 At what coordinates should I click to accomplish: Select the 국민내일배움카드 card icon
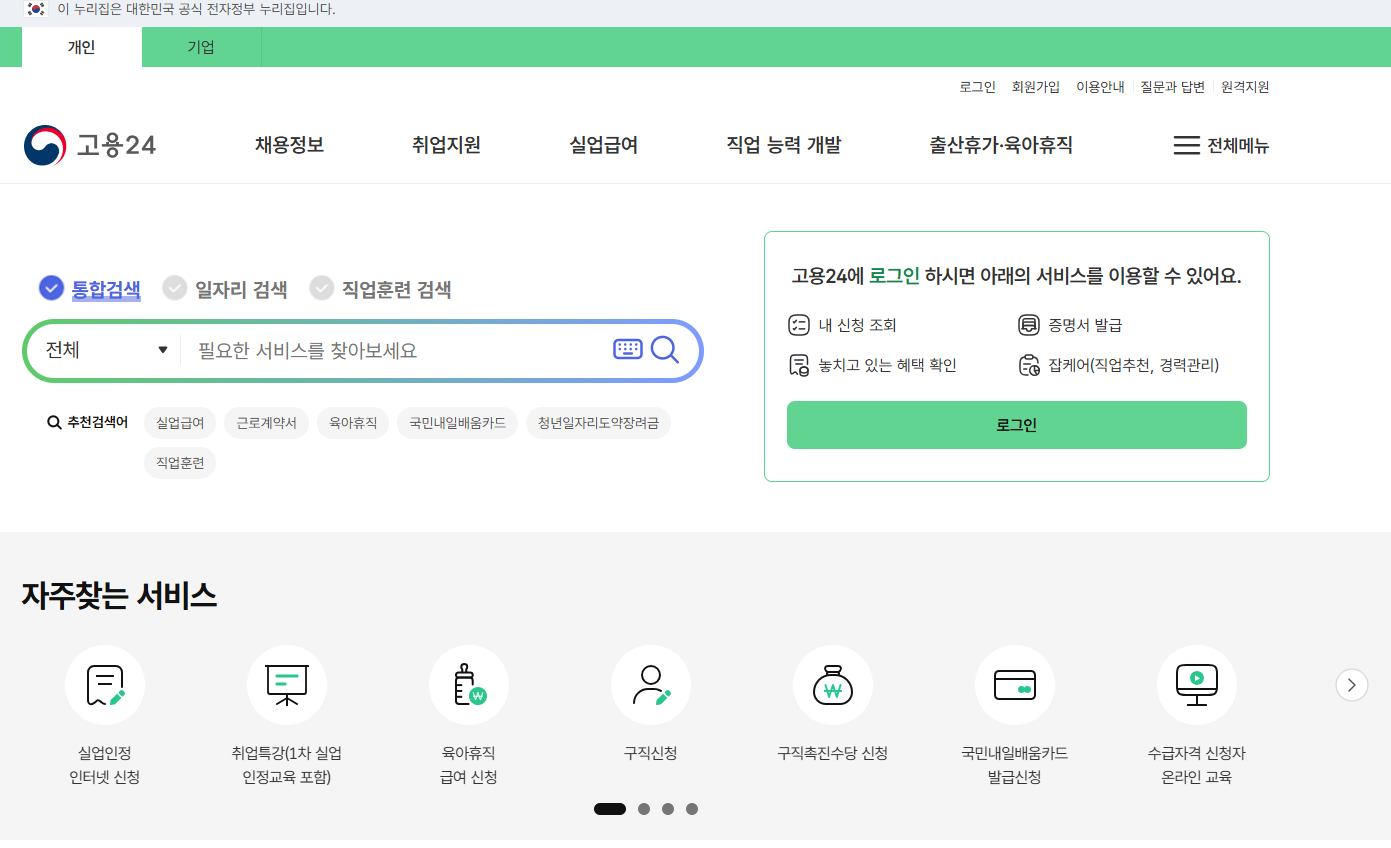coord(1015,685)
